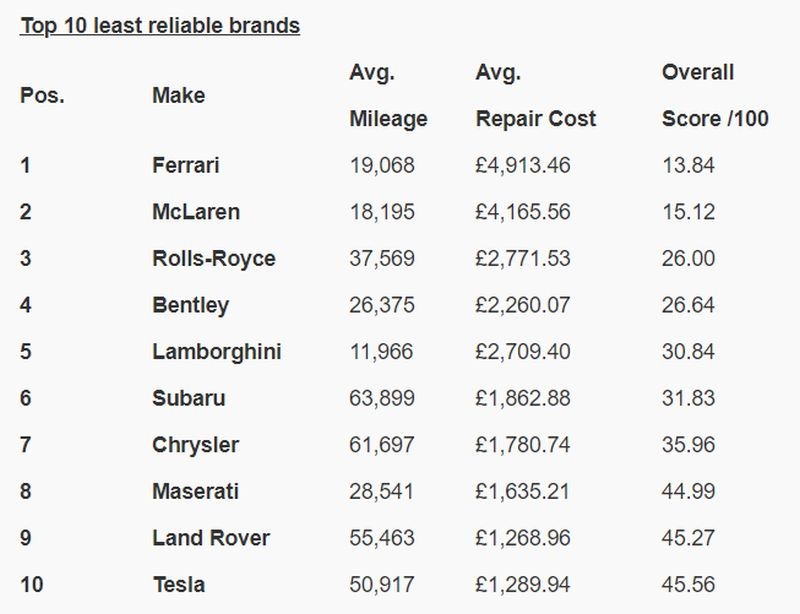Select the Chrysler make cell

(196, 445)
